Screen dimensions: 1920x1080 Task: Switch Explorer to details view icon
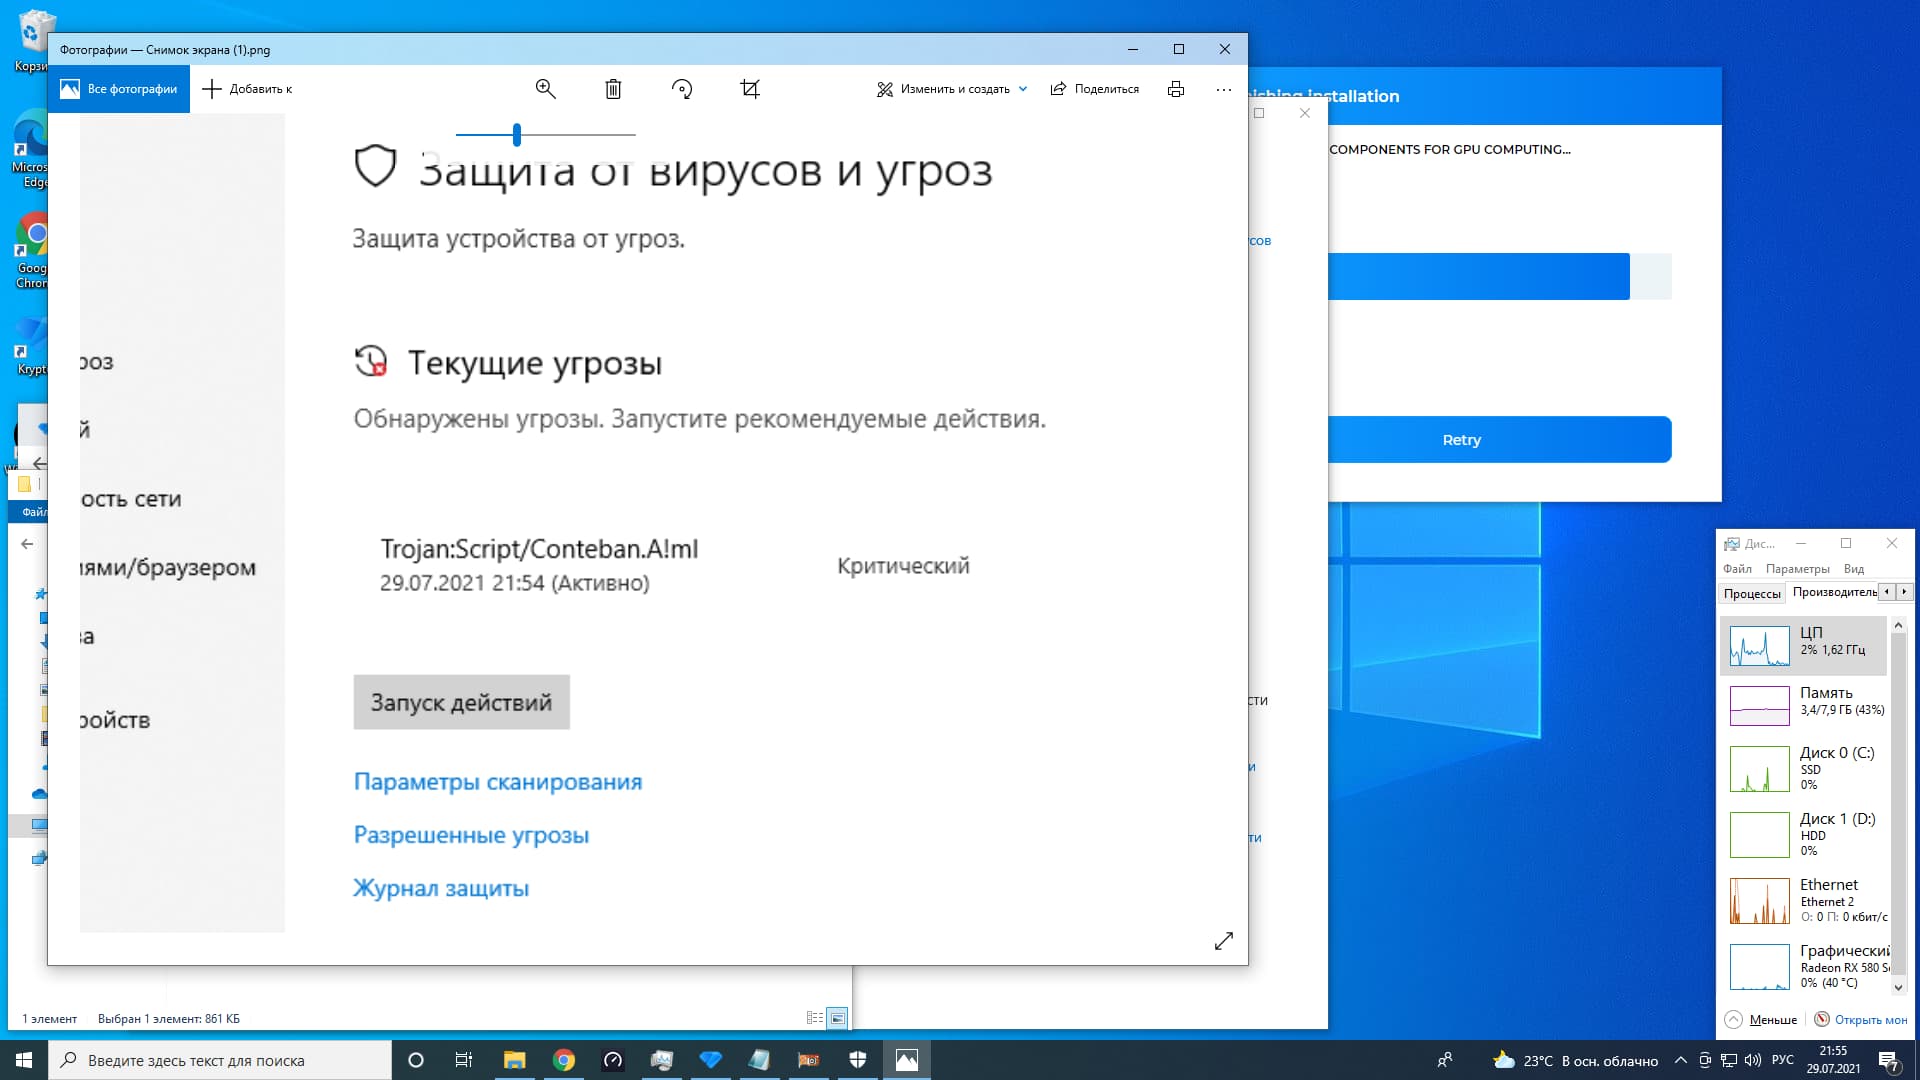[x=815, y=1018]
